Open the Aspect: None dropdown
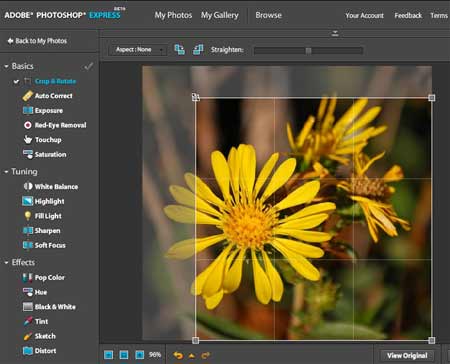 [x=138, y=50]
